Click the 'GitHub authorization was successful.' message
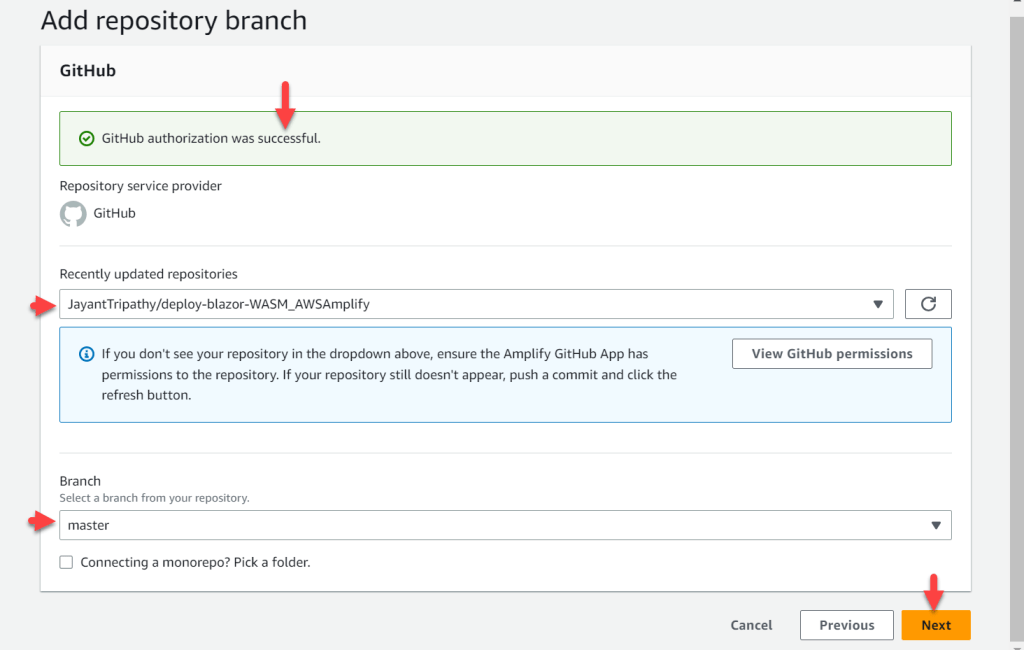 click(211, 138)
